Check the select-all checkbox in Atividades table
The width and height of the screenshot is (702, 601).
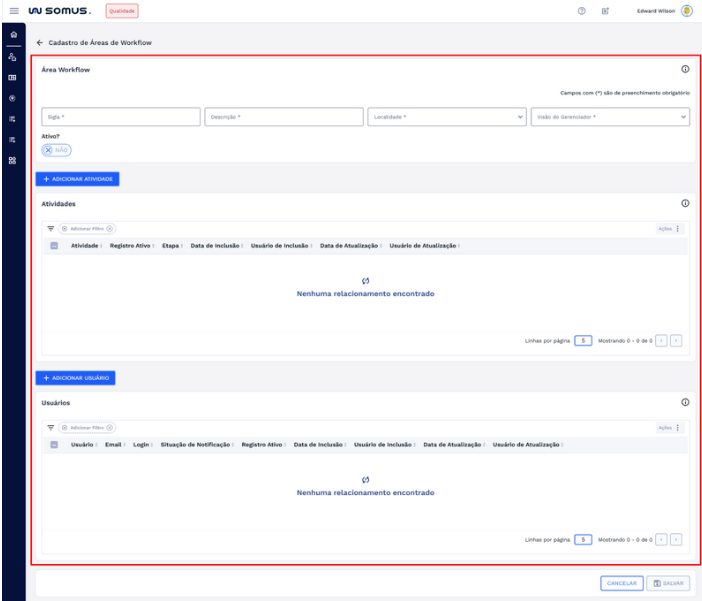tap(54, 246)
